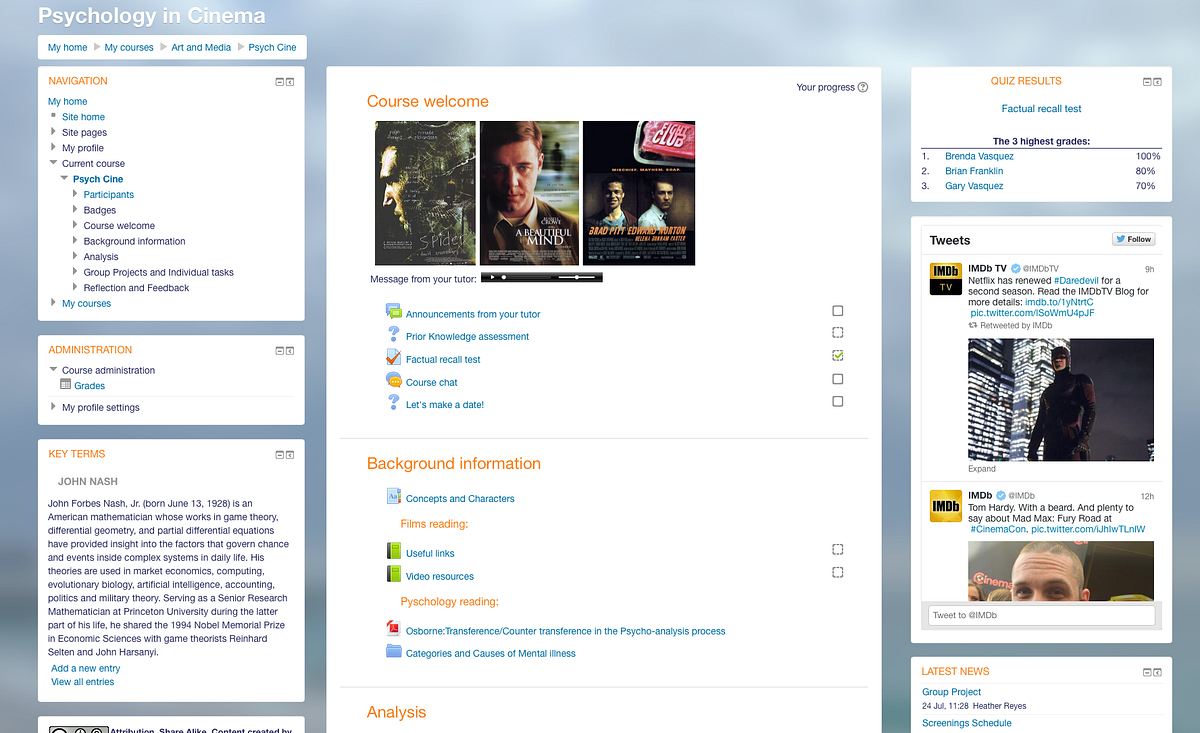Go to My home breadcrumb
Image resolution: width=1200 pixels, height=733 pixels.
click(68, 47)
